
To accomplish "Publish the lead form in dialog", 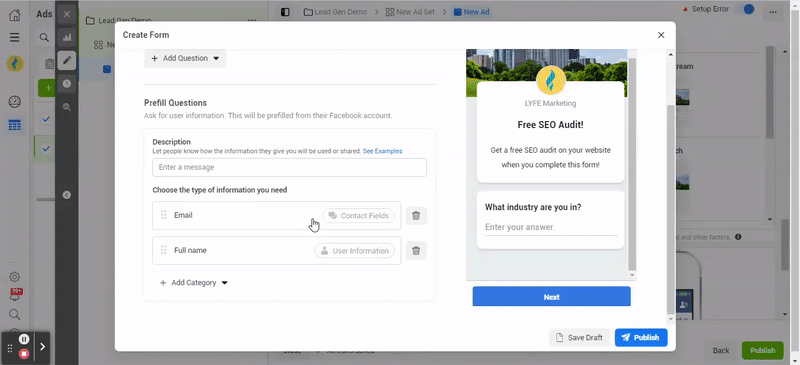I will (641, 337).
